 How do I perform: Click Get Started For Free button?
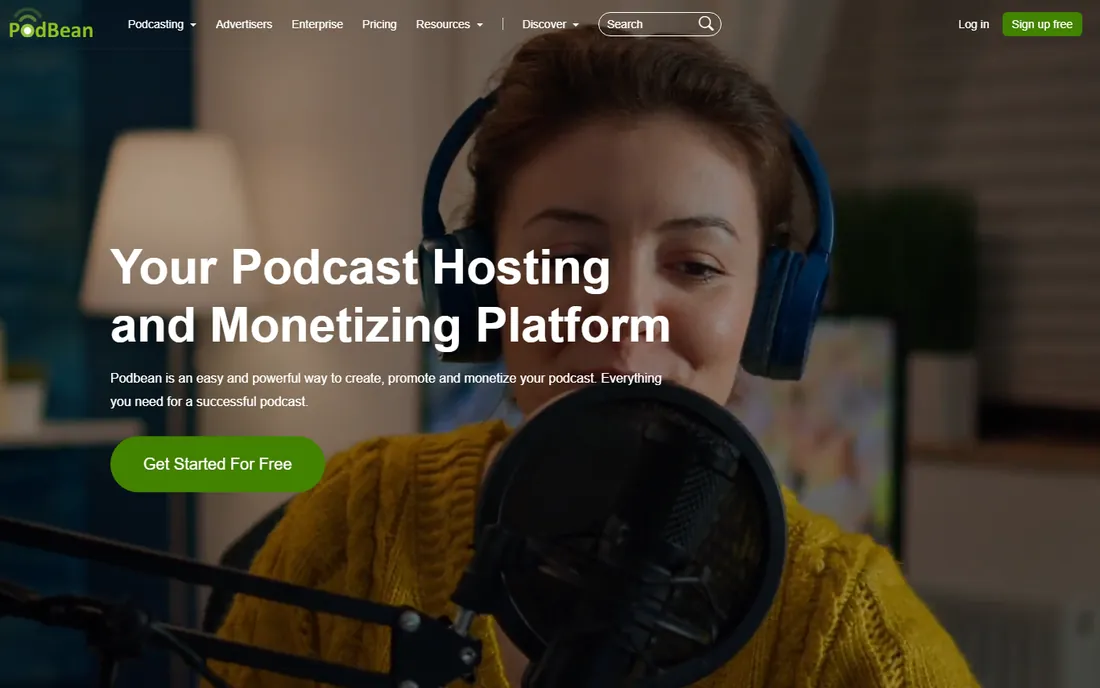click(217, 464)
